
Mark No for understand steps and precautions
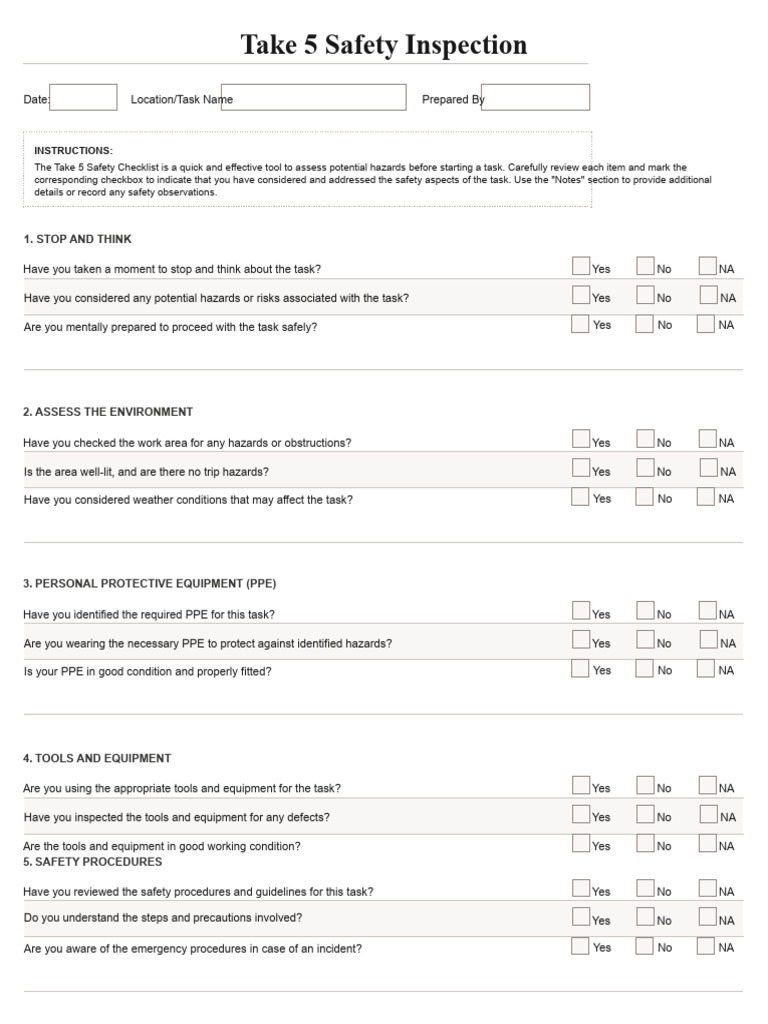coord(645,917)
